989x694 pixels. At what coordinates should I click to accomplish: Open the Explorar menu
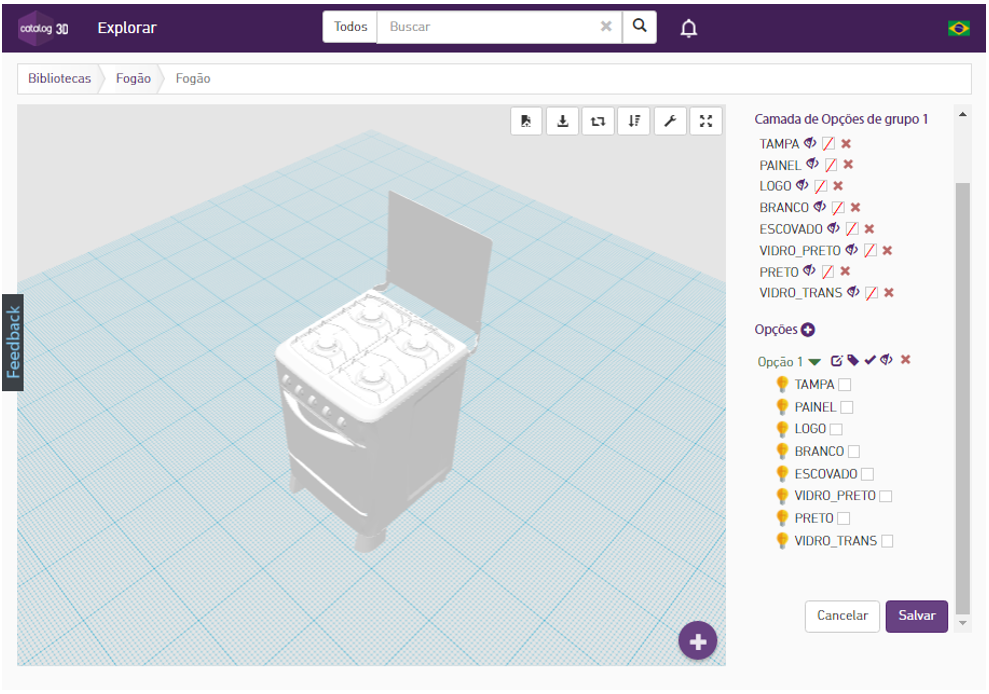click(127, 28)
